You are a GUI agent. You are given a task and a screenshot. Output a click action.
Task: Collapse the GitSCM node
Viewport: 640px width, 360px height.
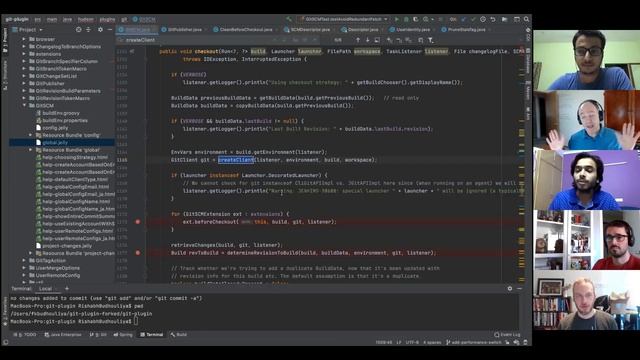[x=24, y=105]
